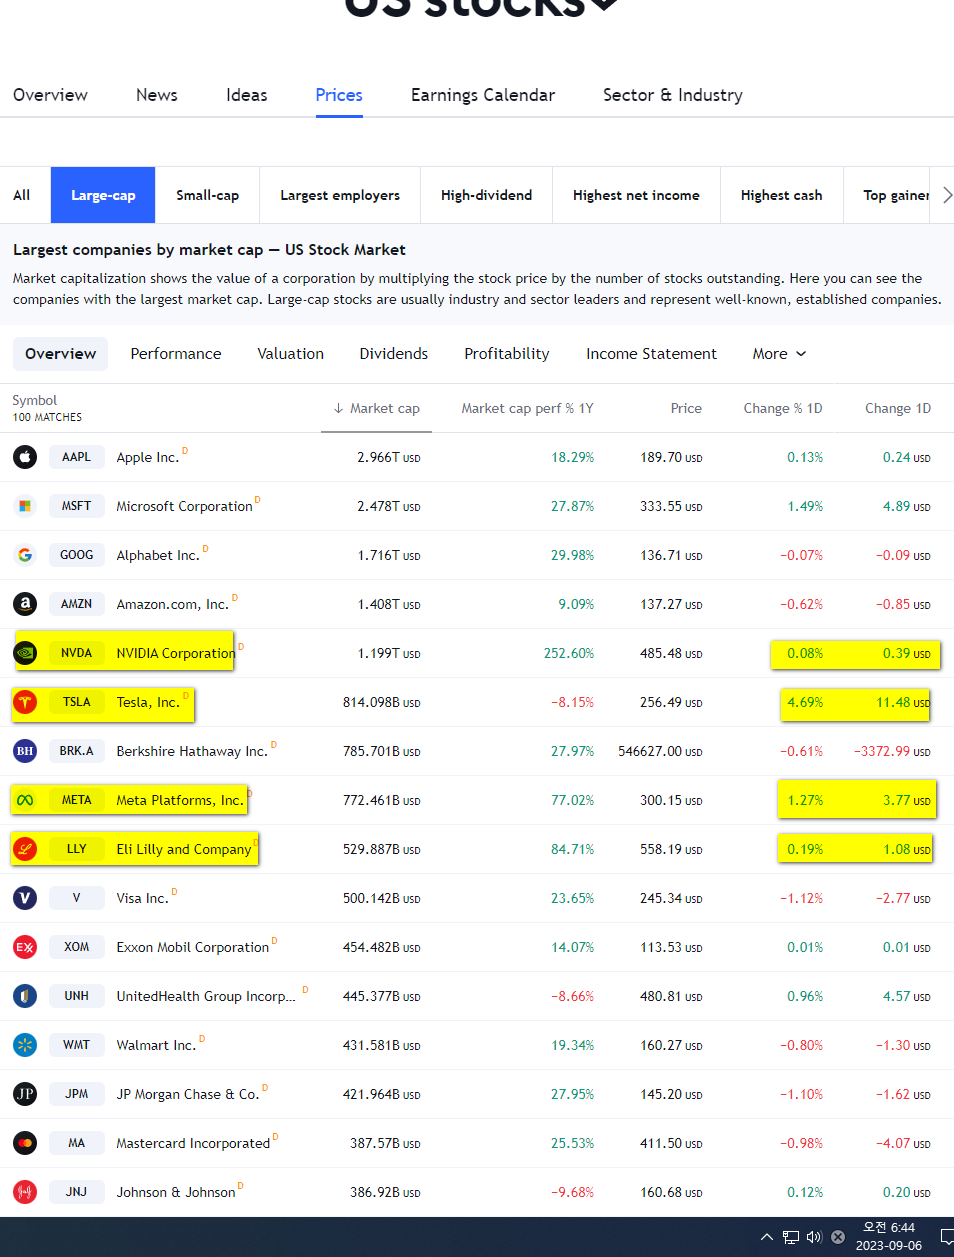This screenshot has height=1257, width=954.
Task: Open the Alphabet Inc. company link
Action: 158,555
